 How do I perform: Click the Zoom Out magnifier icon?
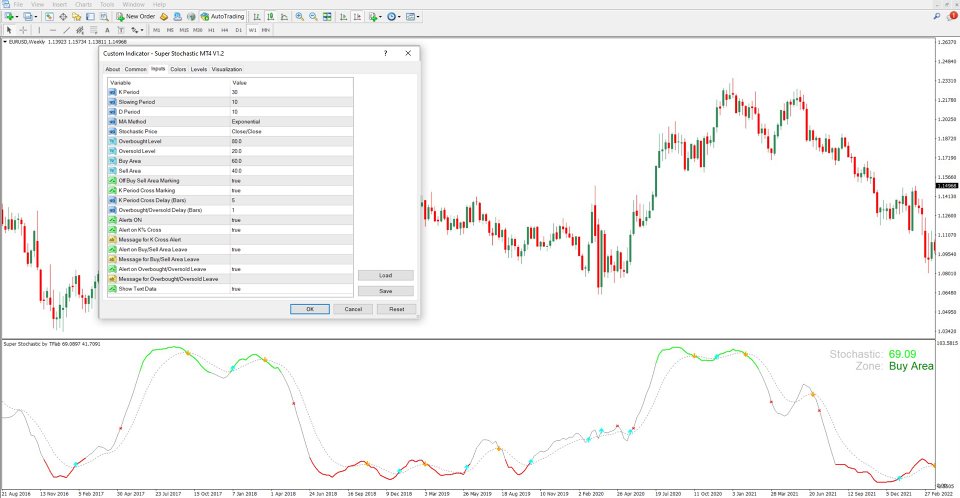[x=314, y=17]
